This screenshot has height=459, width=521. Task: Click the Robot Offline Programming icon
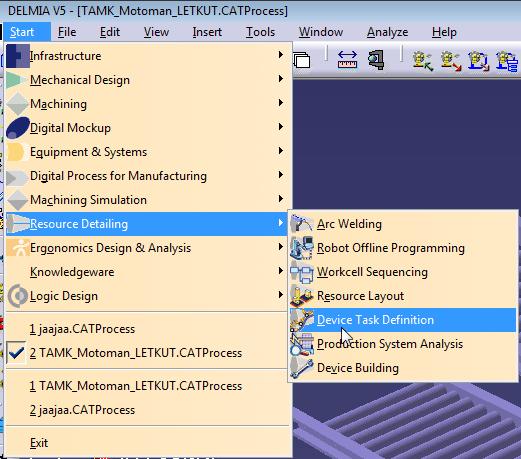click(x=302, y=248)
